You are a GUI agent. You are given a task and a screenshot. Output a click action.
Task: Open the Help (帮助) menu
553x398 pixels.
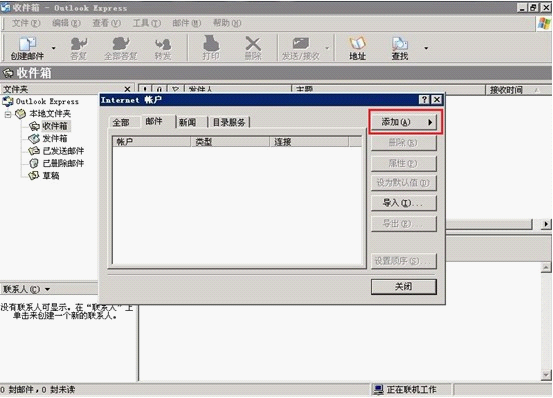(227, 23)
